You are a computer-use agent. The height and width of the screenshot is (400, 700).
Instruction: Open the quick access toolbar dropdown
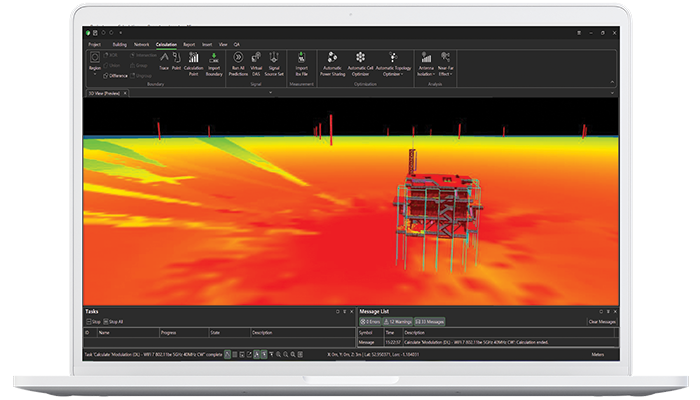pos(121,33)
